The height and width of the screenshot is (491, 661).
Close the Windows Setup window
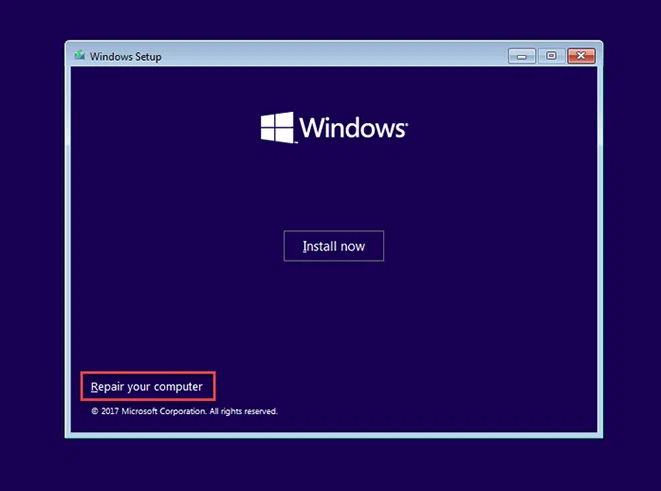pyautogui.click(x=581, y=56)
